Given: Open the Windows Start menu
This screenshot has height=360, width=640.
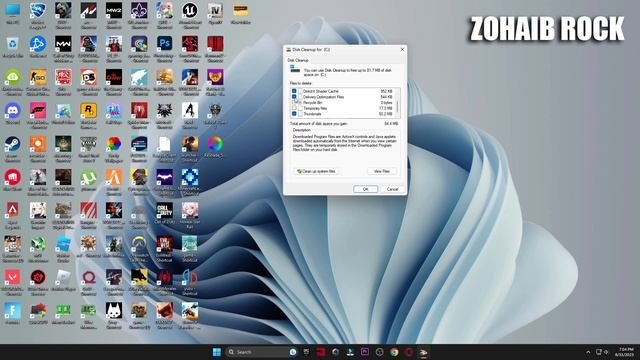Looking at the screenshot, I should 217,352.
